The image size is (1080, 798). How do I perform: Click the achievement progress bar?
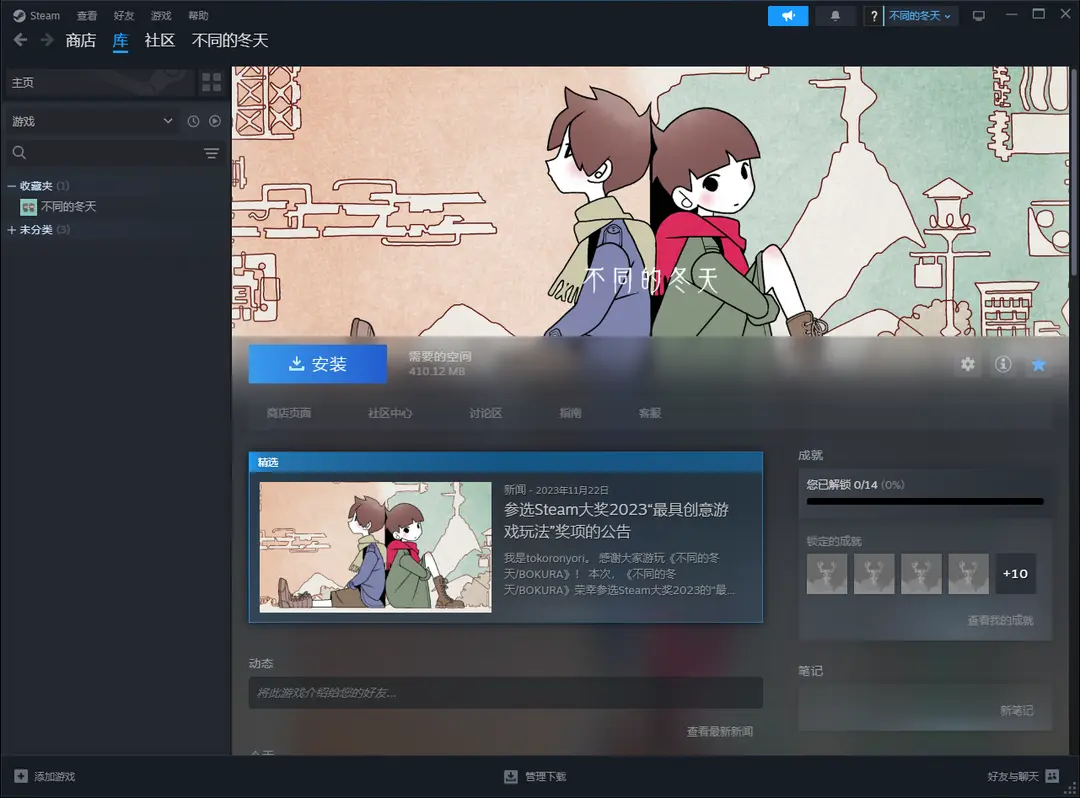pyautogui.click(x=925, y=501)
